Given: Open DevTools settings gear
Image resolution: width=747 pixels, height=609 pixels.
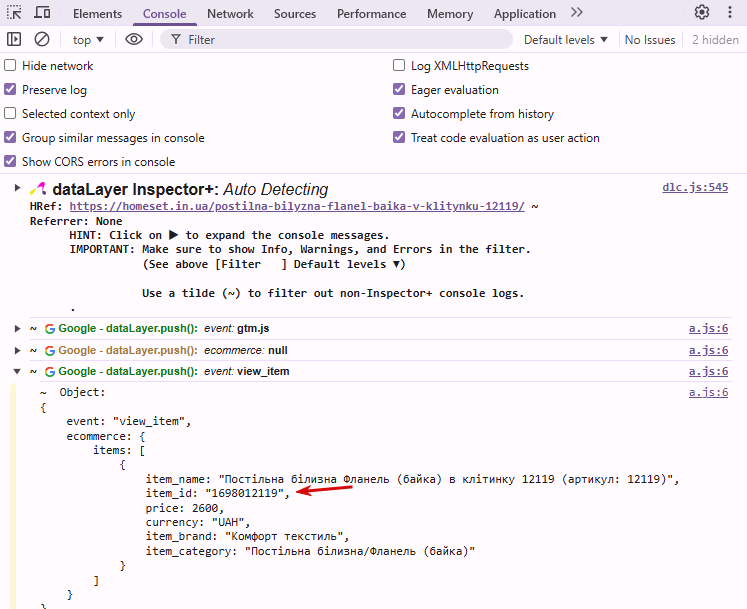Looking at the screenshot, I should coord(702,13).
